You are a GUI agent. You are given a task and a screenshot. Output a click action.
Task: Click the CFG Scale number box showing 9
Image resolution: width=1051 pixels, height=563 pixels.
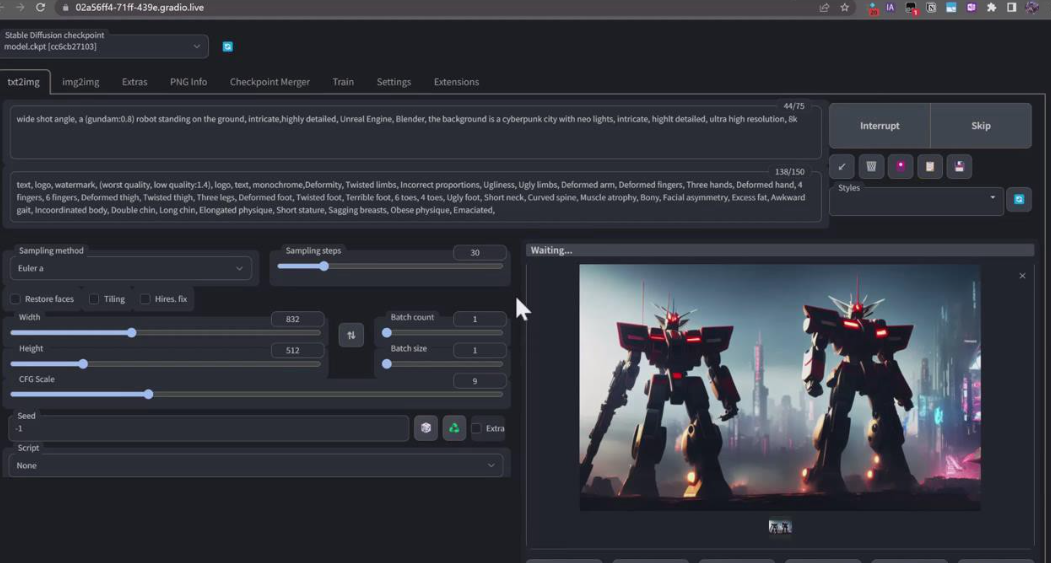point(479,381)
